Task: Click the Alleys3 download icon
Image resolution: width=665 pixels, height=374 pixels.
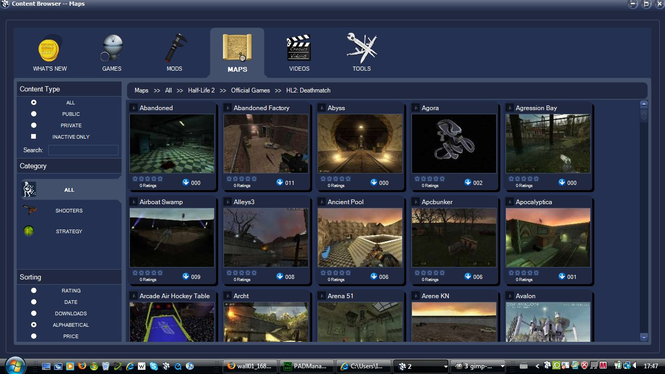Action: (x=280, y=276)
